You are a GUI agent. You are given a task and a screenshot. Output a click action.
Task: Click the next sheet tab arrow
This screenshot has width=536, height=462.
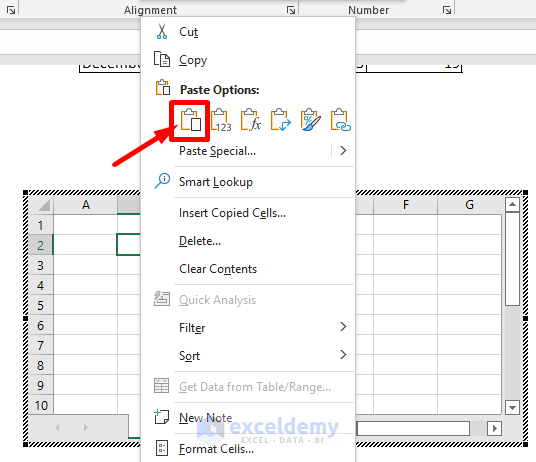(x=85, y=427)
